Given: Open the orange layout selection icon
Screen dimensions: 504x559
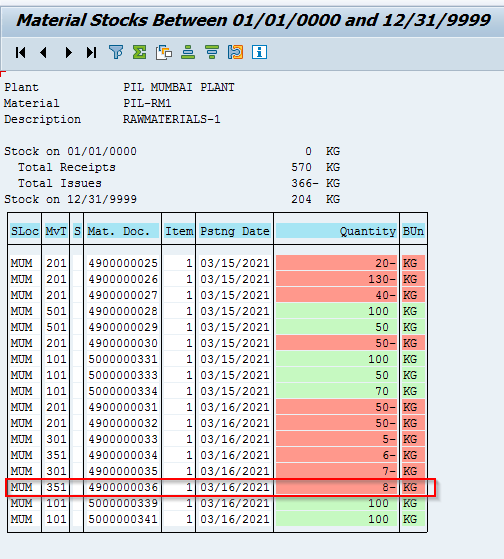Looking at the screenshot, I should (x=235, y=52).
